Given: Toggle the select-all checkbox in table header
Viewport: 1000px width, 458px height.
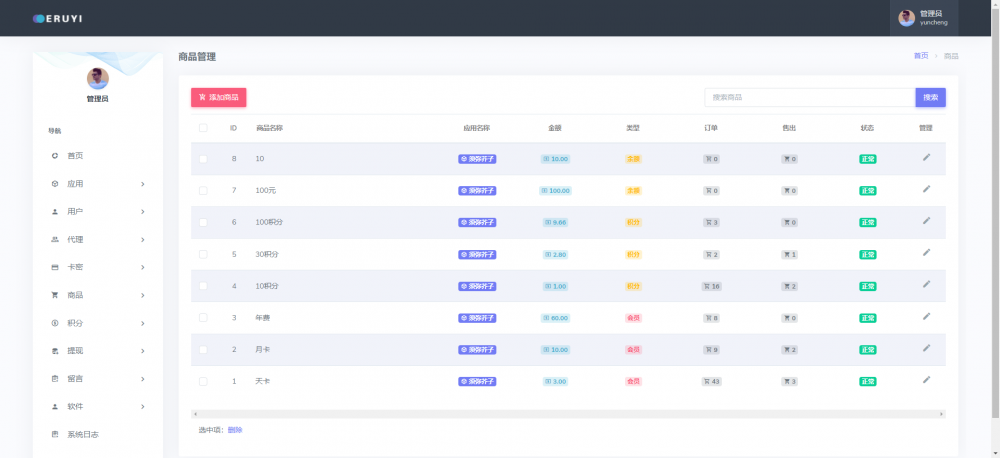Looking at the screenshot, I should point(203,128).
